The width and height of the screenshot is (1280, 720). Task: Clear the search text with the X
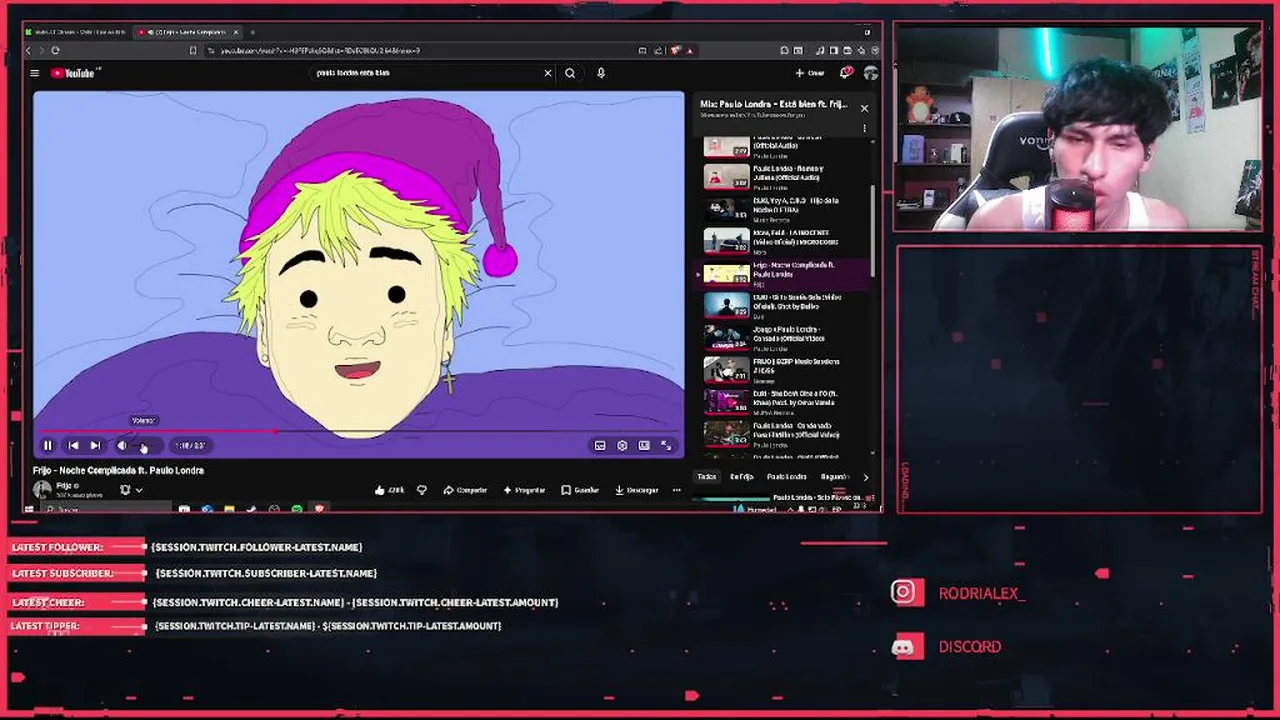pyautogui.click(x=548, y=73)
